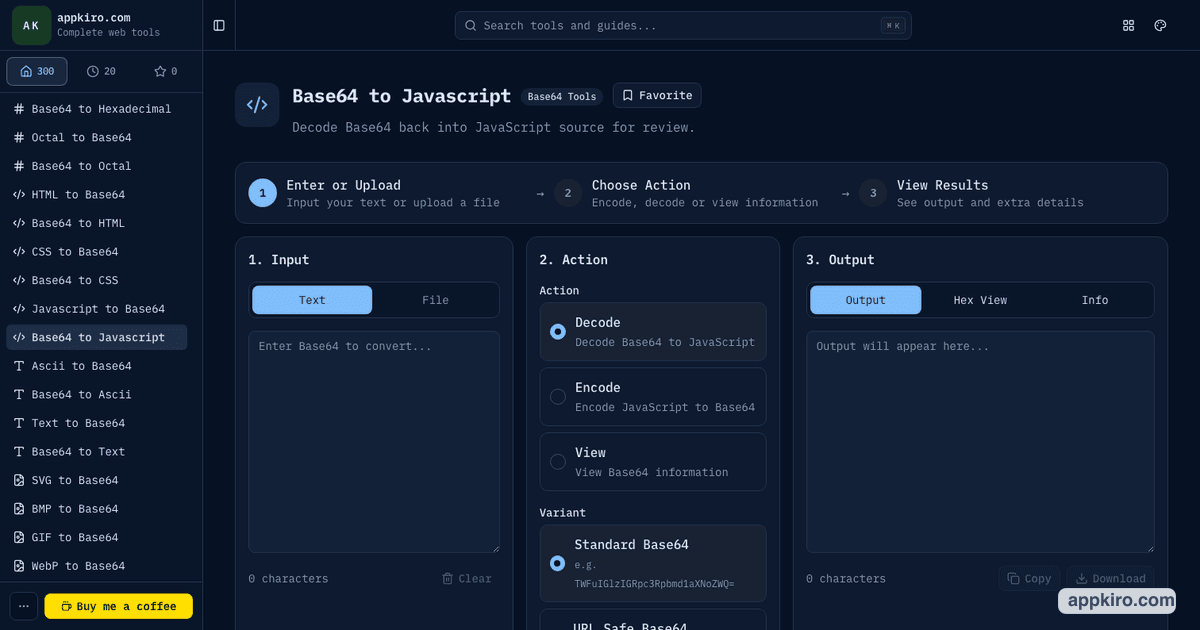Click the code icon beside Base64 to CSS
The height and width of the screenshot is (630, 1200).
[19, 280]
